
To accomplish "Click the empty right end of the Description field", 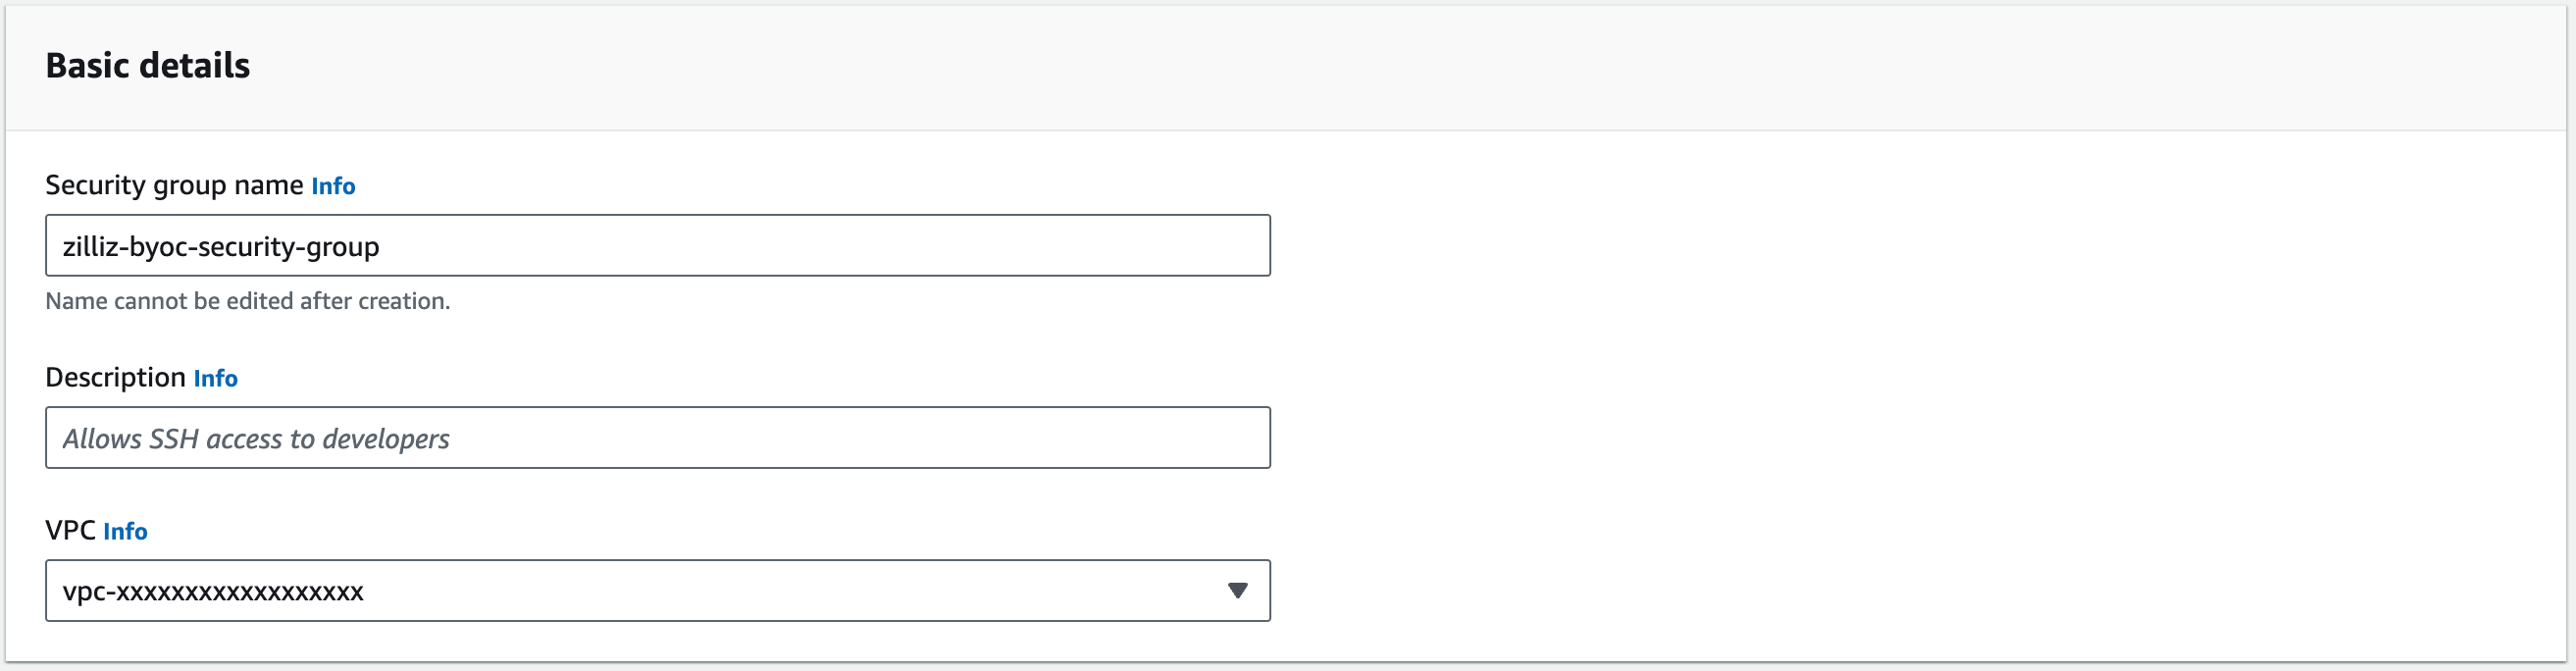I will (1150, 438).
